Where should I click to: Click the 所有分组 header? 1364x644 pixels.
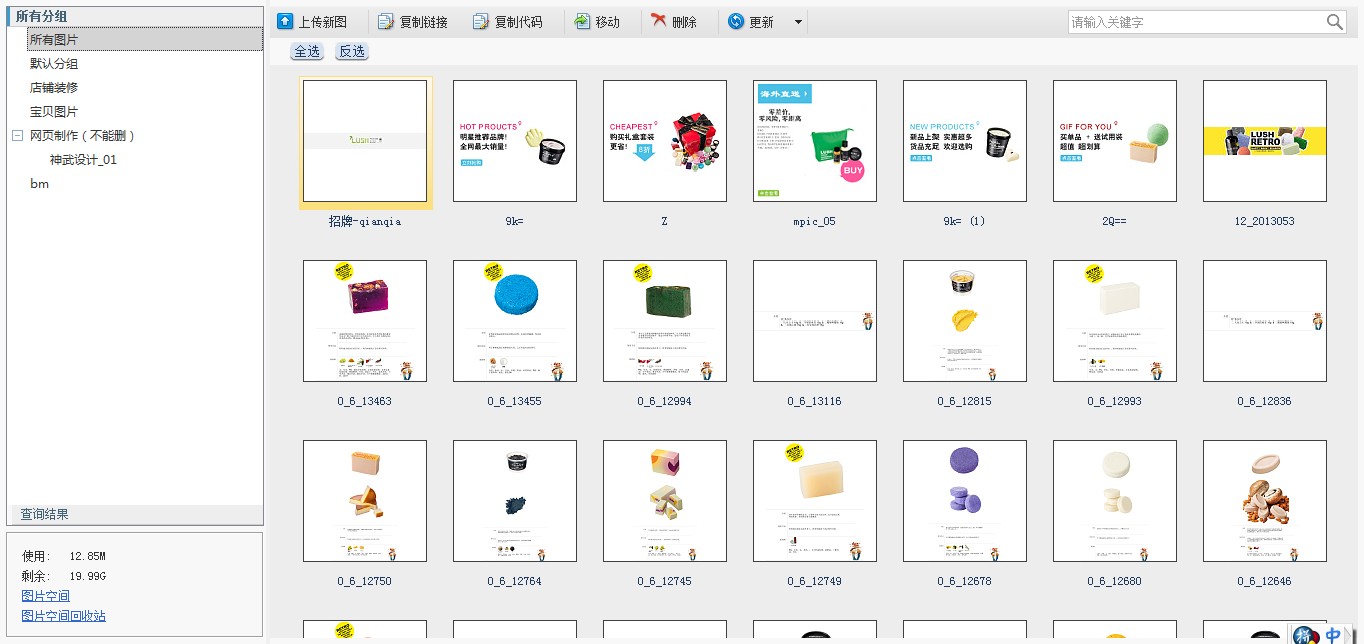coord(135,17)
